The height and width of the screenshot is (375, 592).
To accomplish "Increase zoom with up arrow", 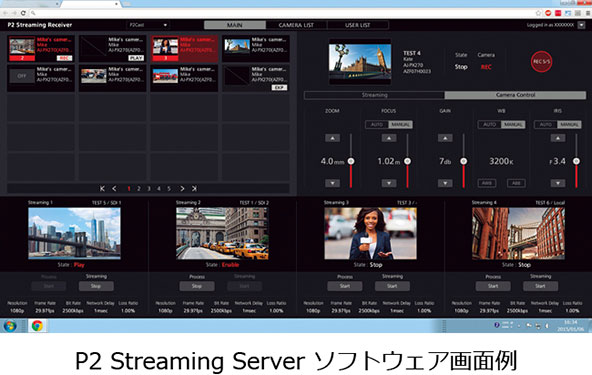I will point(332,138).
